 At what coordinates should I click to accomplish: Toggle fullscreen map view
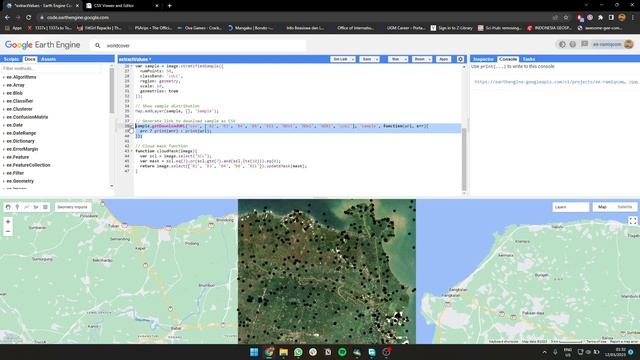pos(633,221)
